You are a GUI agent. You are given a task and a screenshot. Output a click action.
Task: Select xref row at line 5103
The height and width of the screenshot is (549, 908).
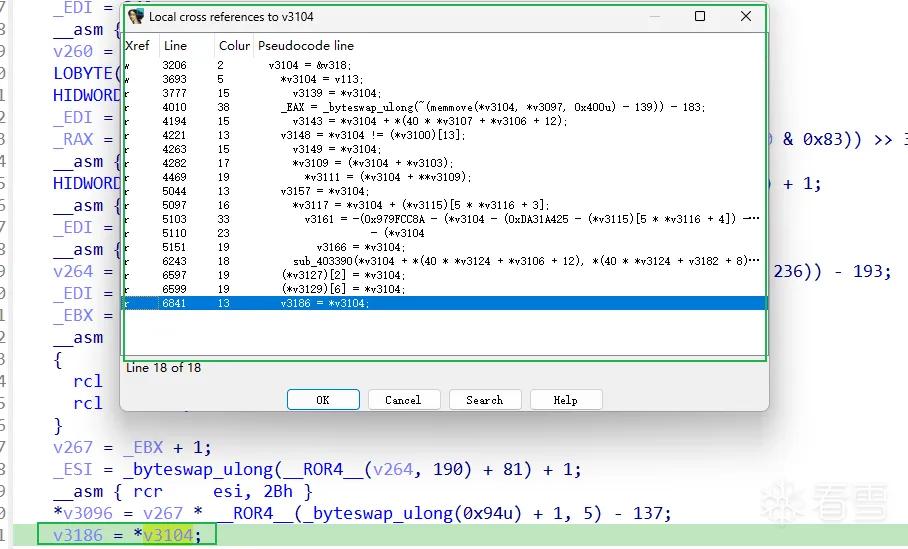[x=445, y=219]
